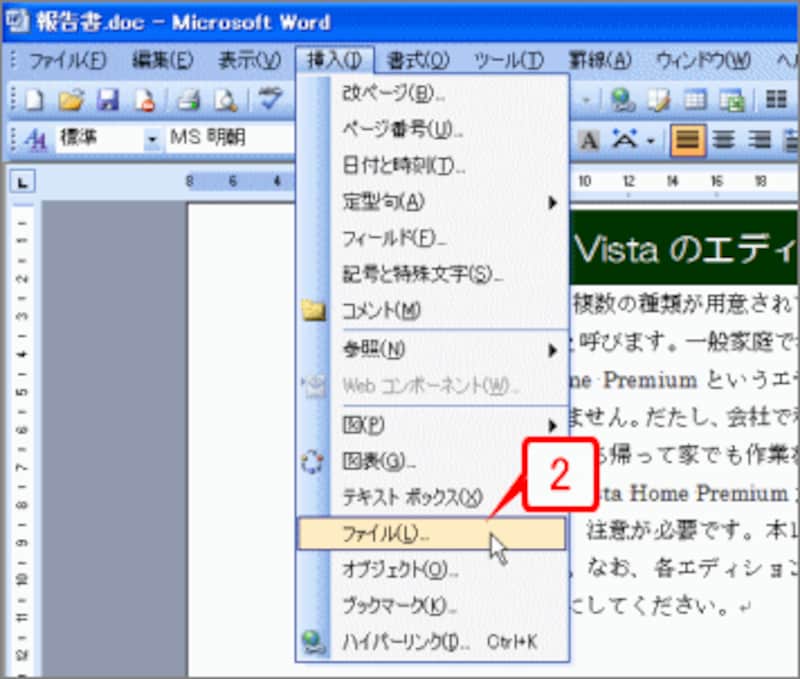
Task: Open the Tables and Borders tool
Action: (x=657, y=100)
